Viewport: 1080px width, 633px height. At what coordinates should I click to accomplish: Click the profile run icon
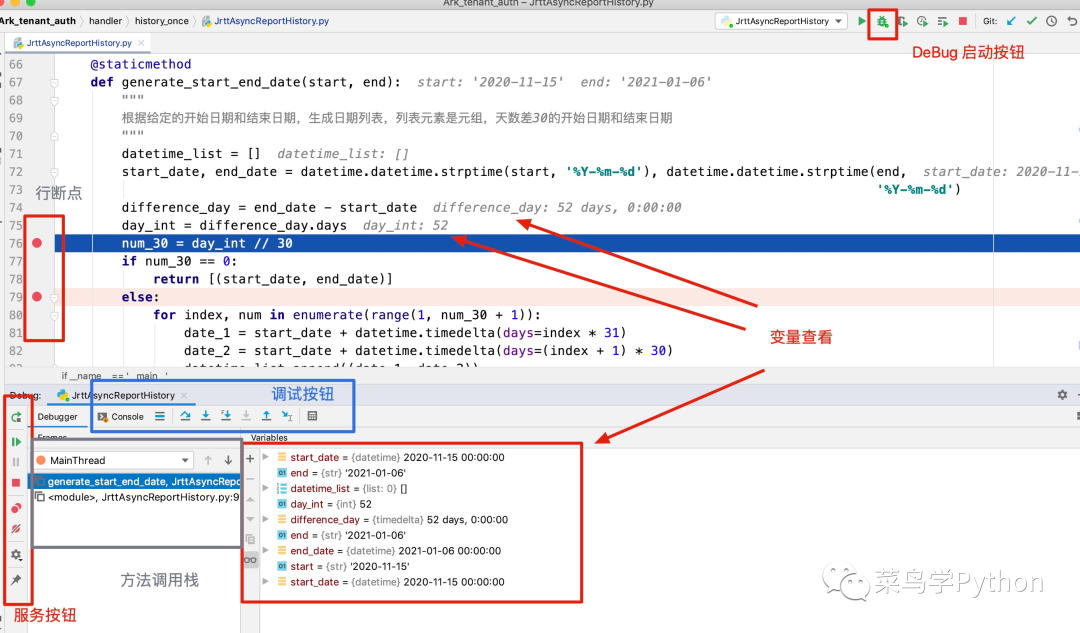click(x=922, y=22)
